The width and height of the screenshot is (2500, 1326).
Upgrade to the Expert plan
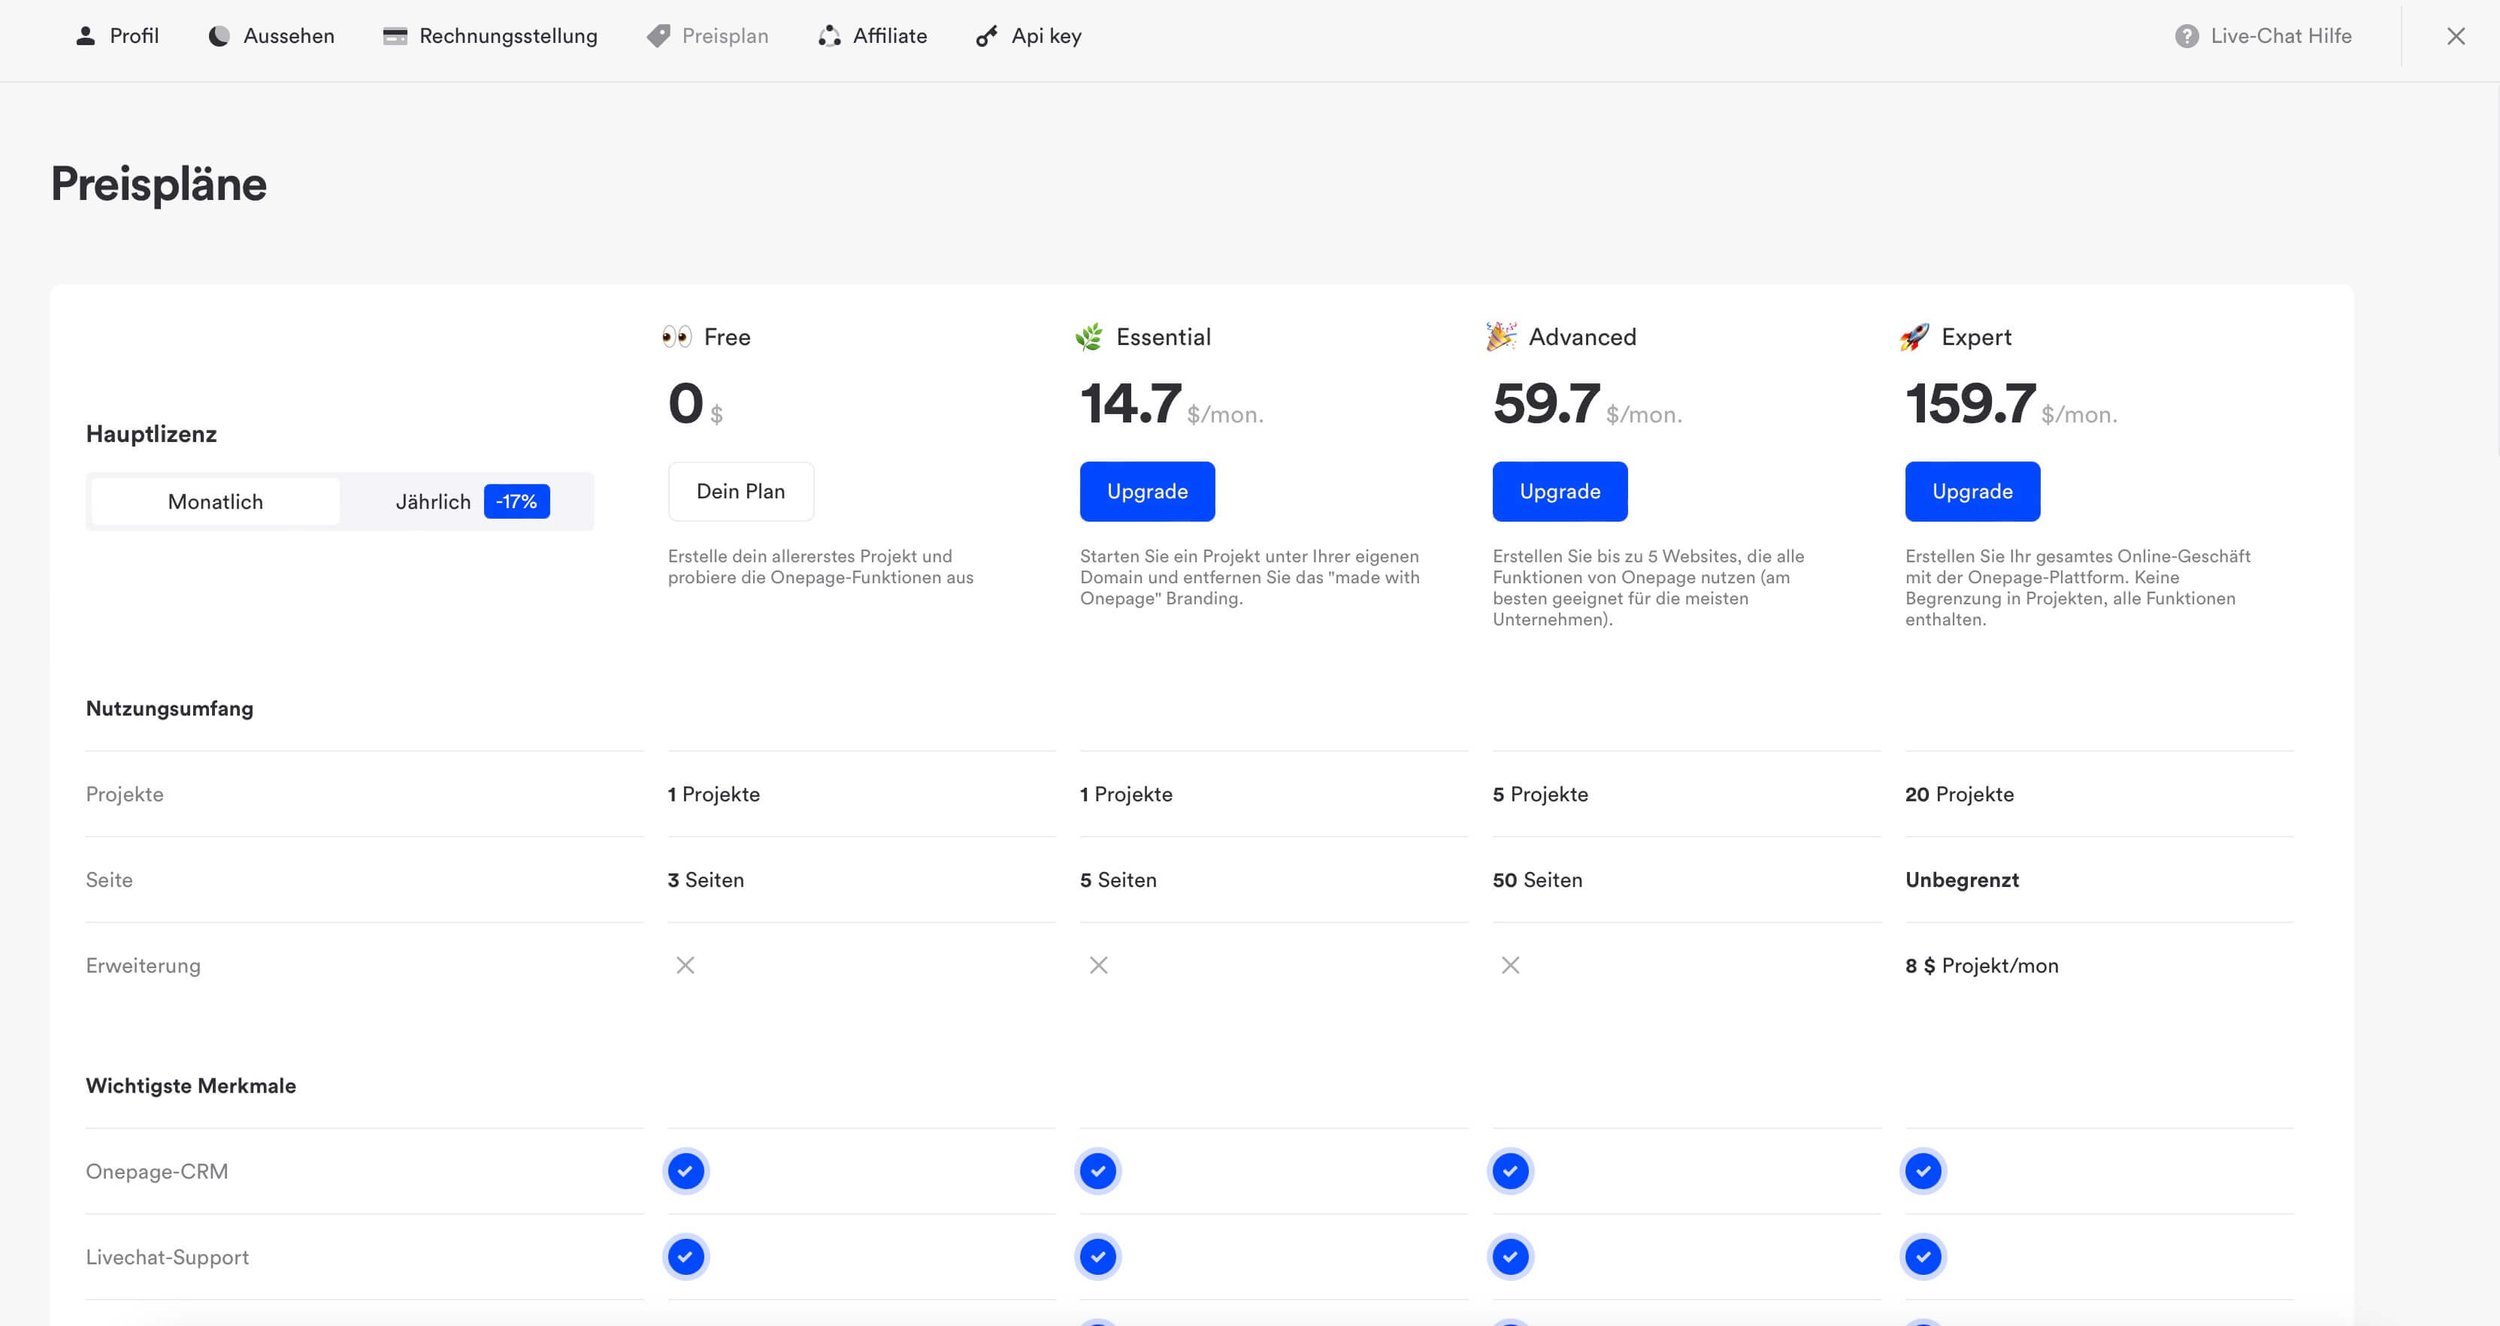point(1972,491)
